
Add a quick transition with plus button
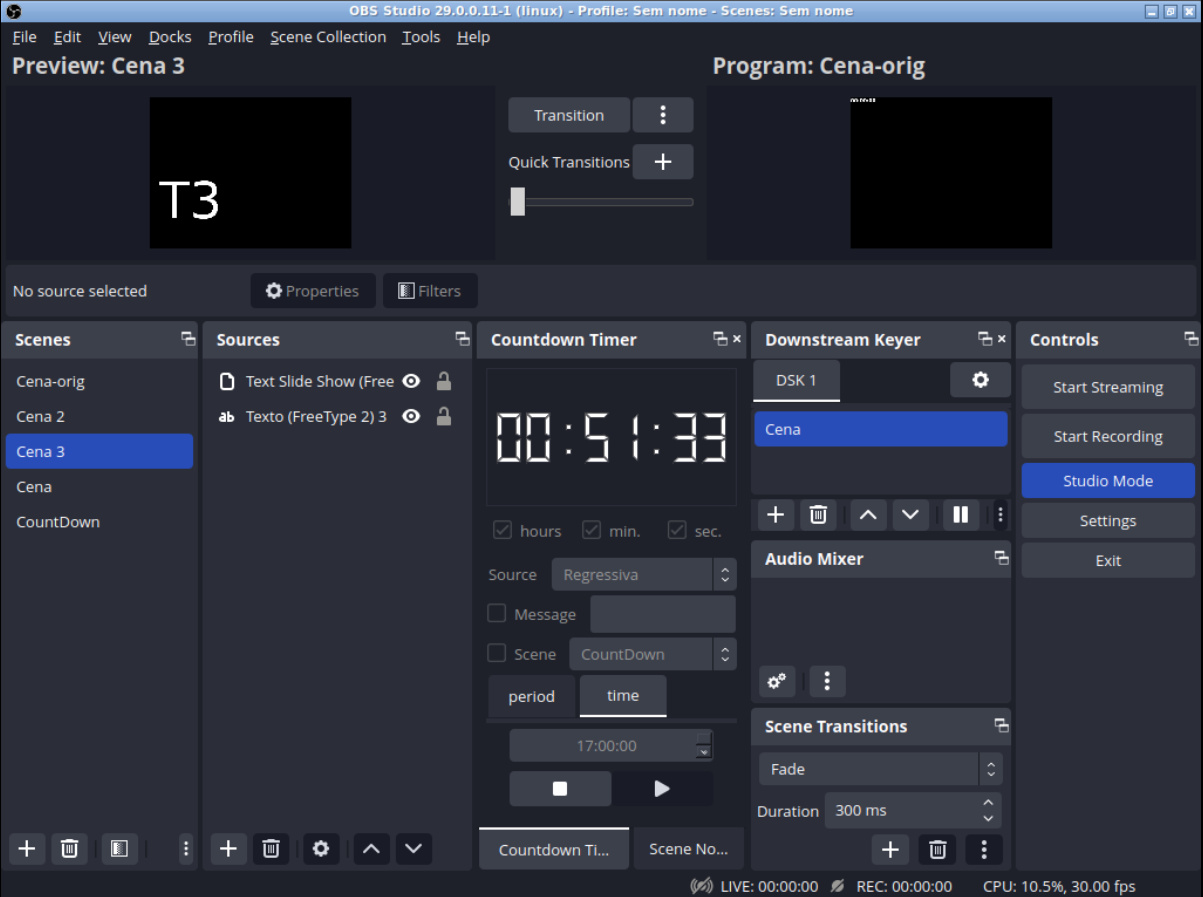[662, 162]
